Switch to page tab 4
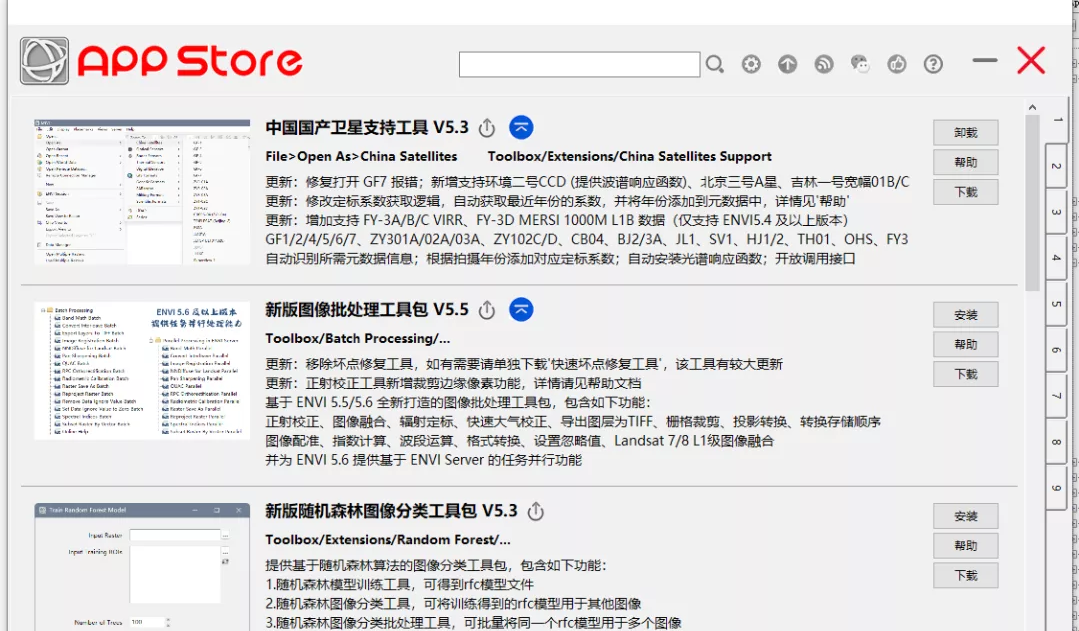 1056,258
